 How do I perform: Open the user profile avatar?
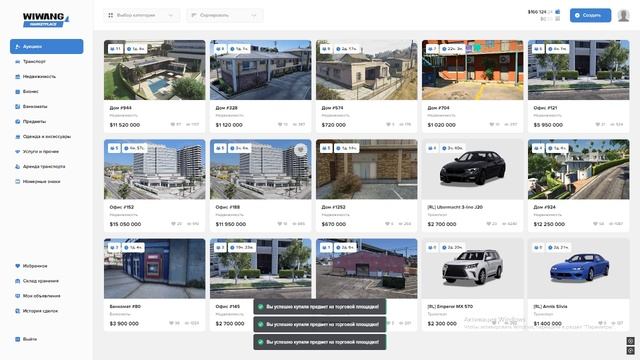pos(623,16)
